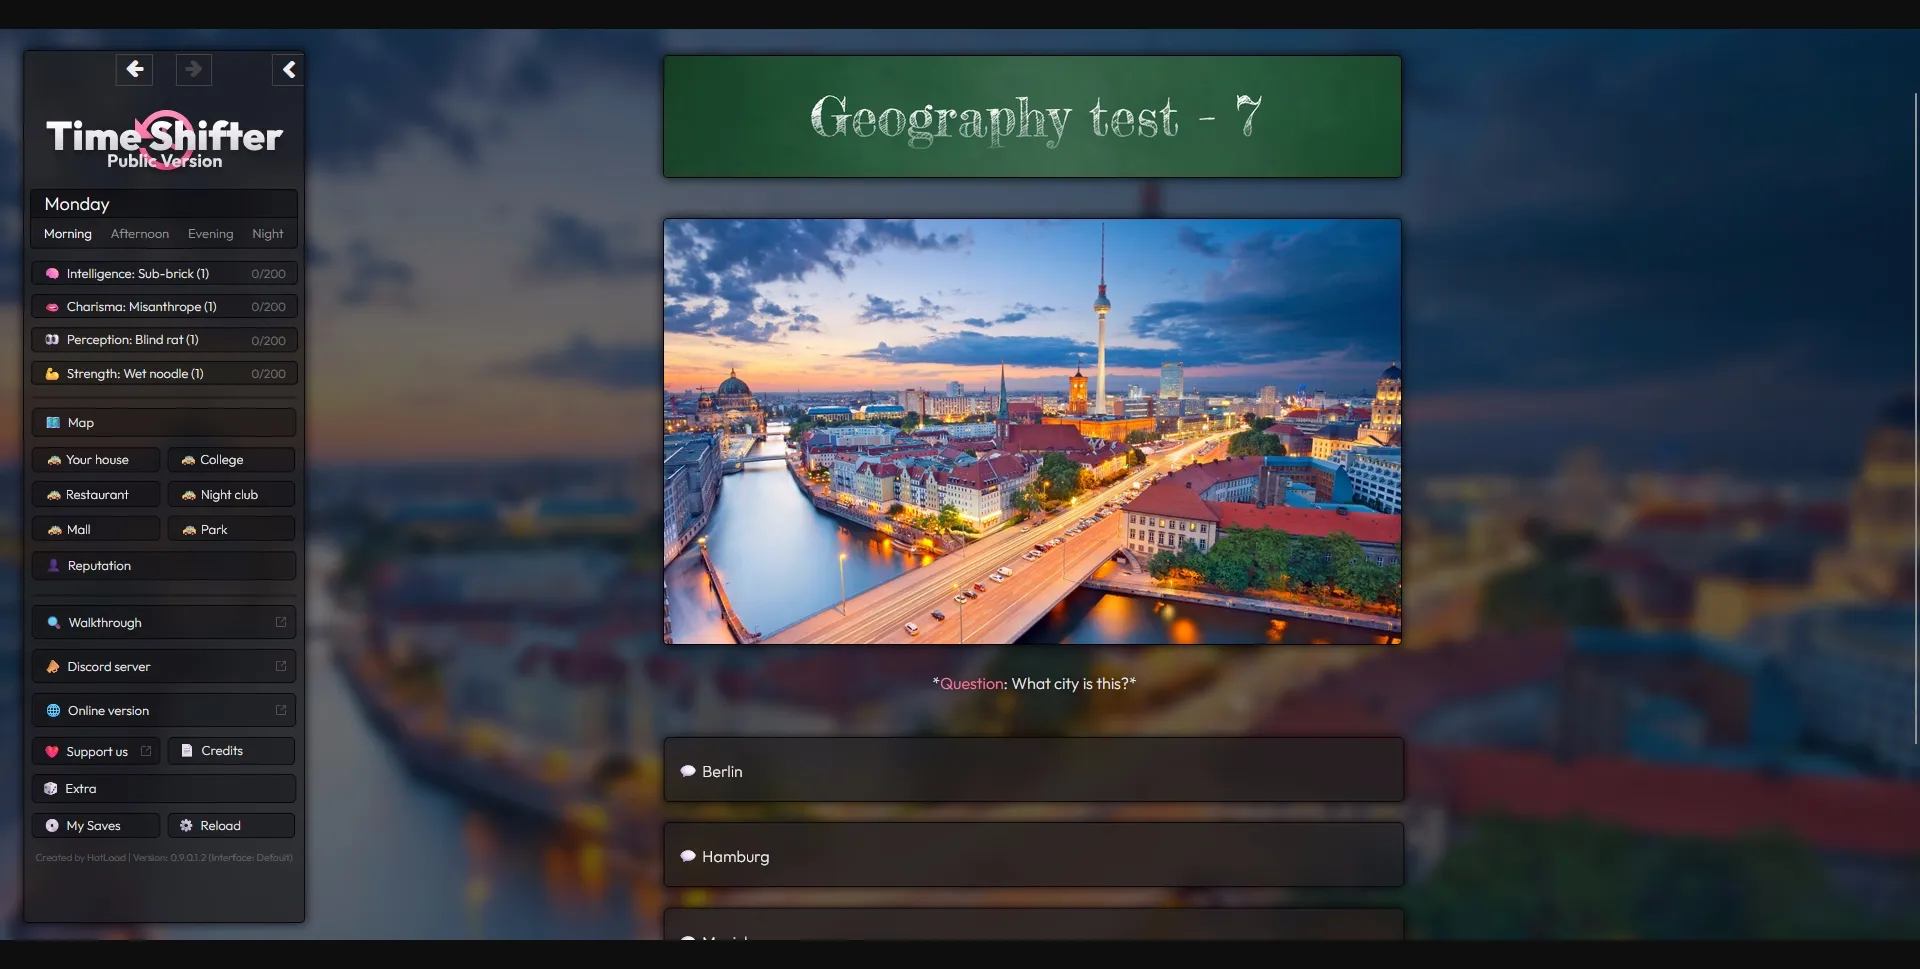View the Credits page
Screen dimensions: 1920x969
[x=231, y=751]
